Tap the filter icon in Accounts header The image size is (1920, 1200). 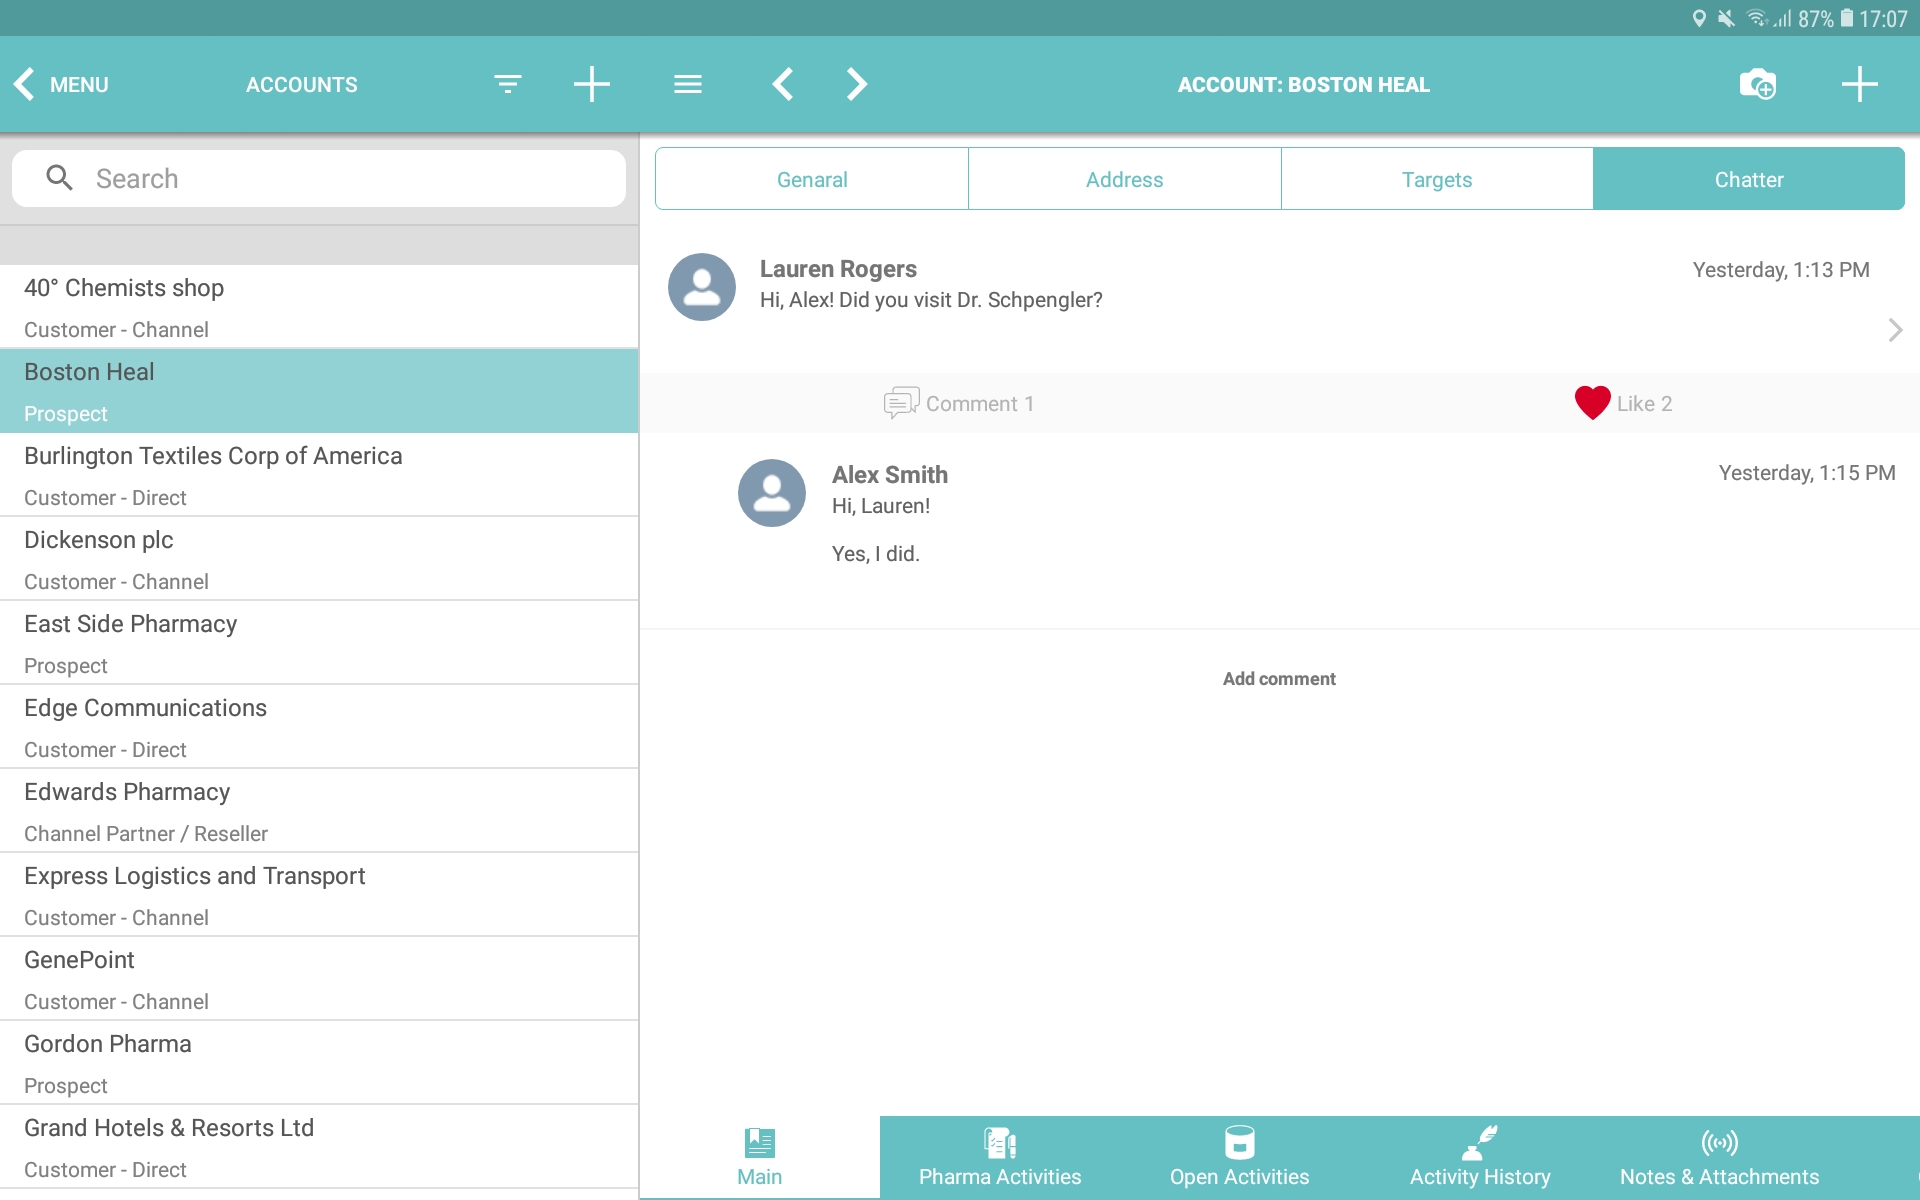pyautogui.click(x=508, y=85)
